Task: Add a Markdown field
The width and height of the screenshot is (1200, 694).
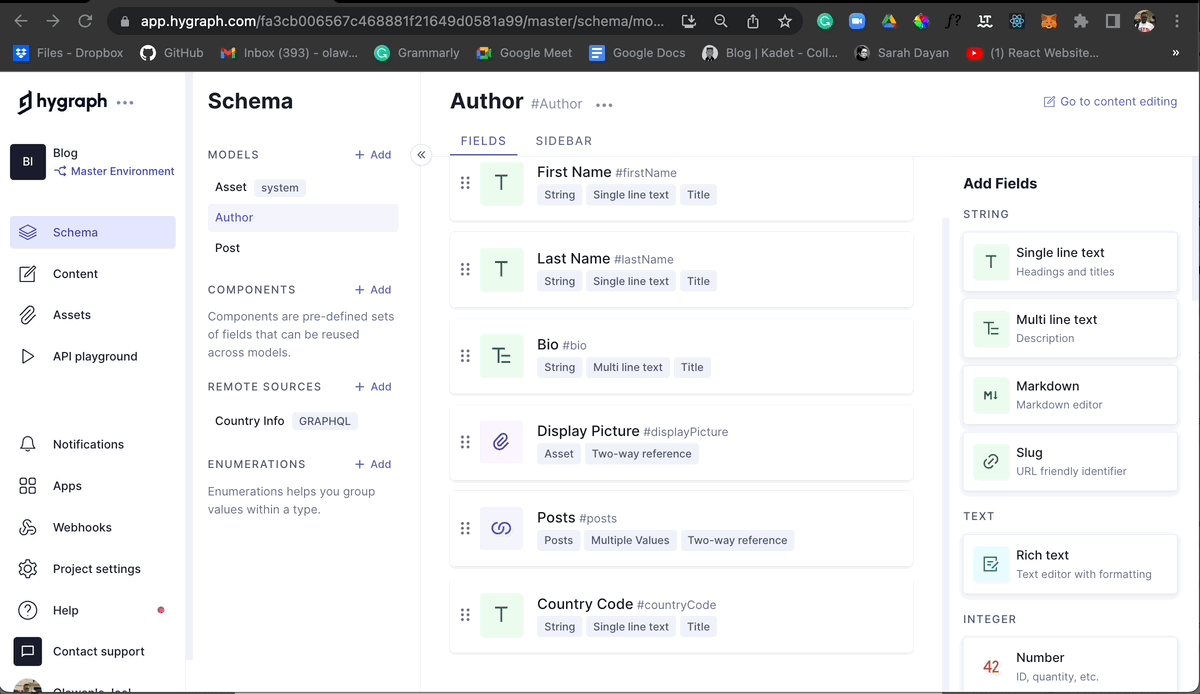Action: [x=1069, y=395]
